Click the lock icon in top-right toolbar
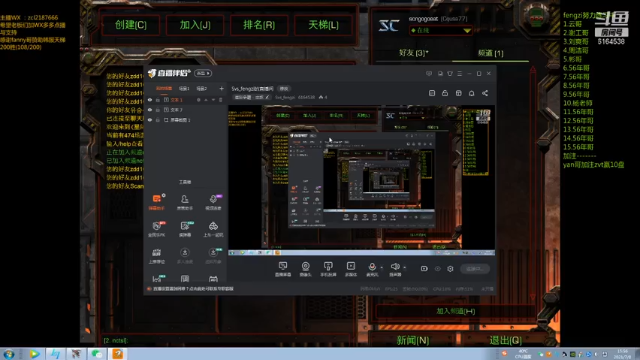The width and height of the screenshot is (640, 360). (x=445, y=93)
